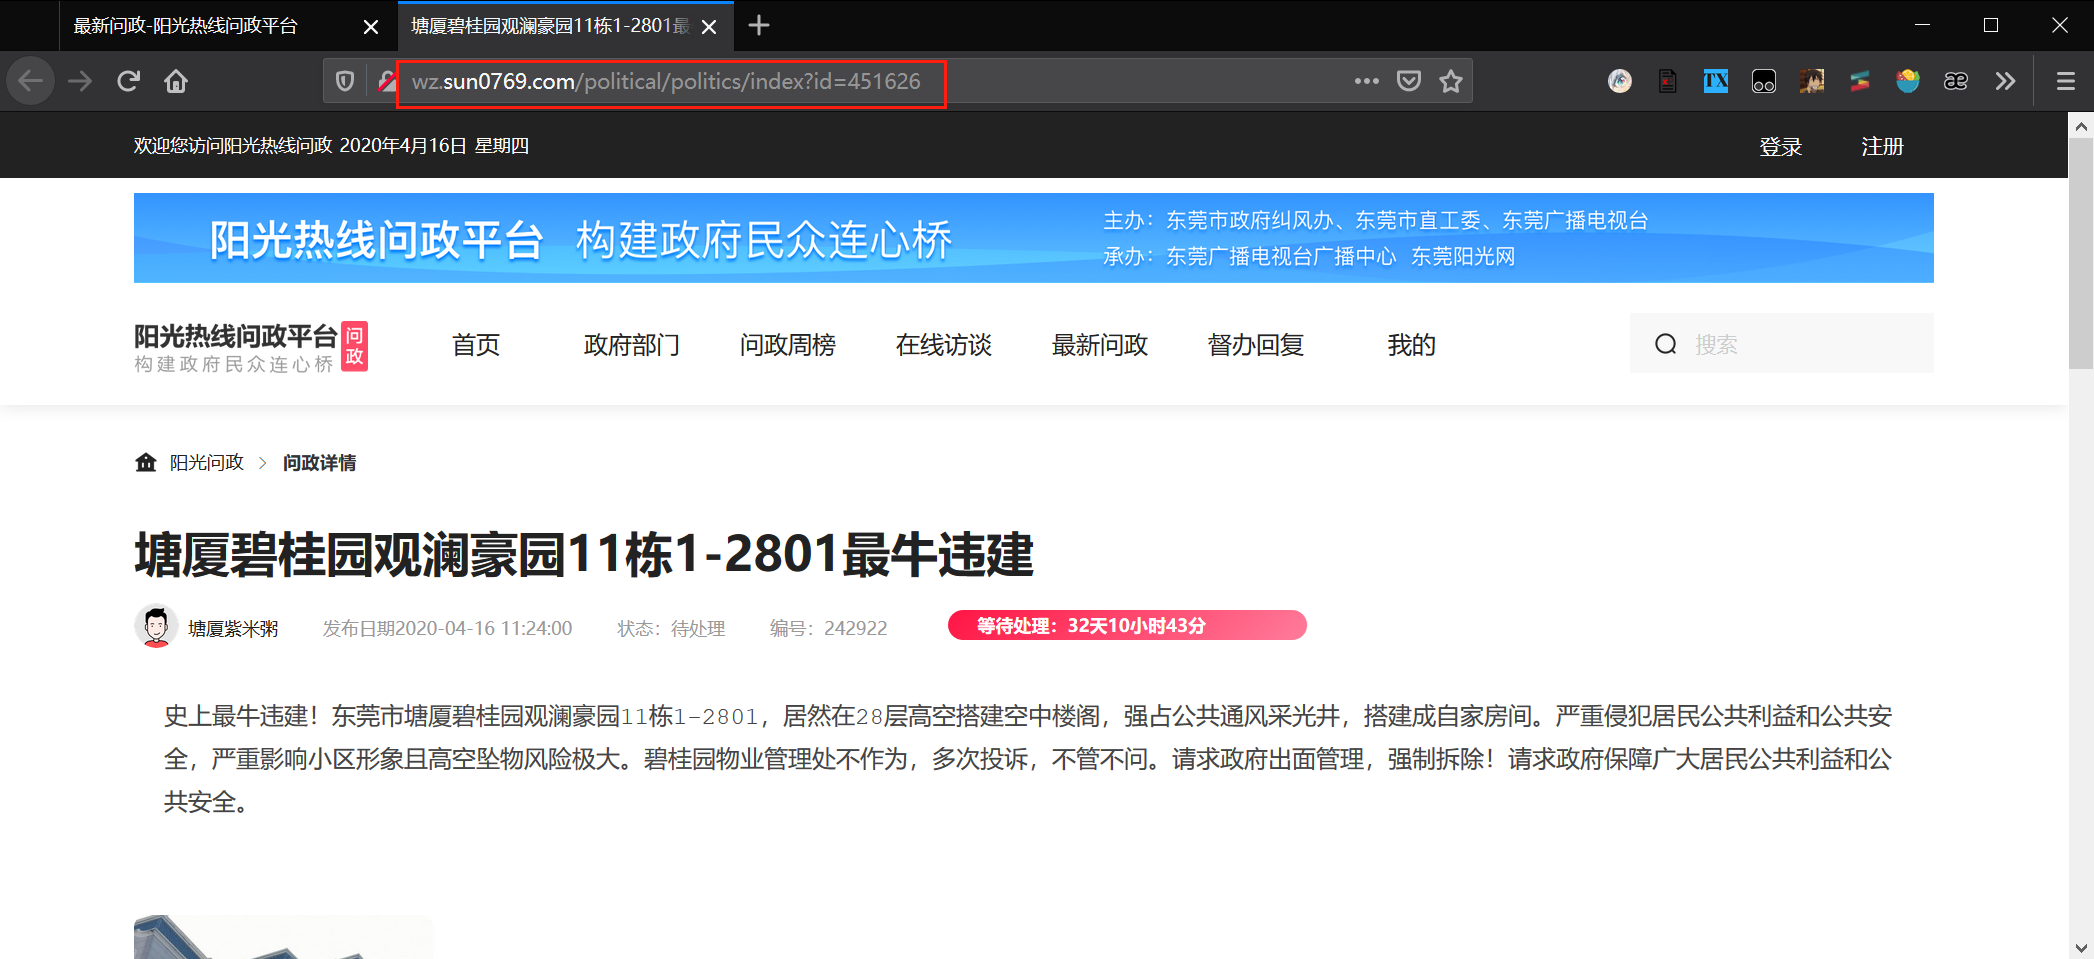Viewport: 2094px width, 959px height.
Task: View the insecure connection lock icon
Action: point(387,81)
